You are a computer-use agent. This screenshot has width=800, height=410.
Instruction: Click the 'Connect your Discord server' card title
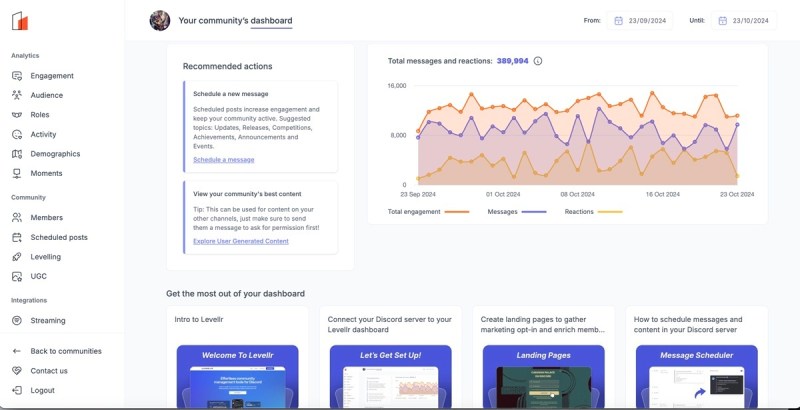[x=389, y=325]
